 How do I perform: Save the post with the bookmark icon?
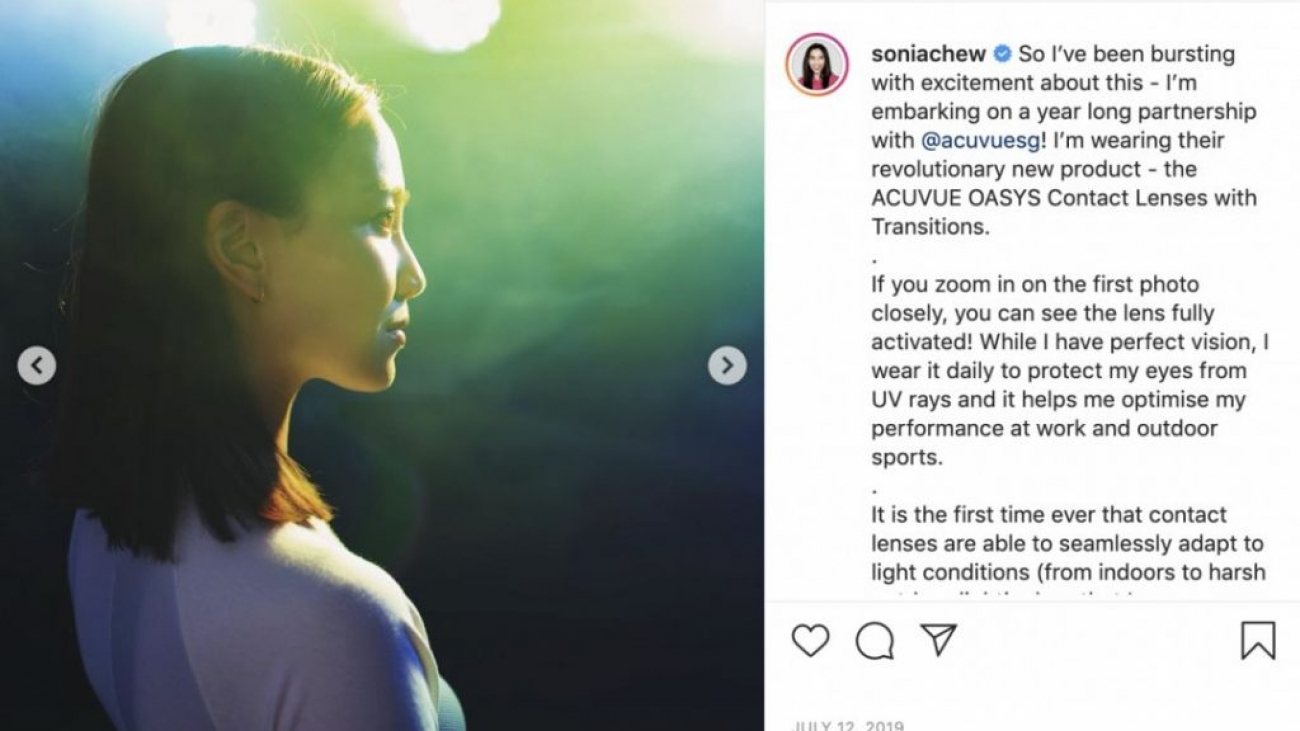click(1258, 641)
